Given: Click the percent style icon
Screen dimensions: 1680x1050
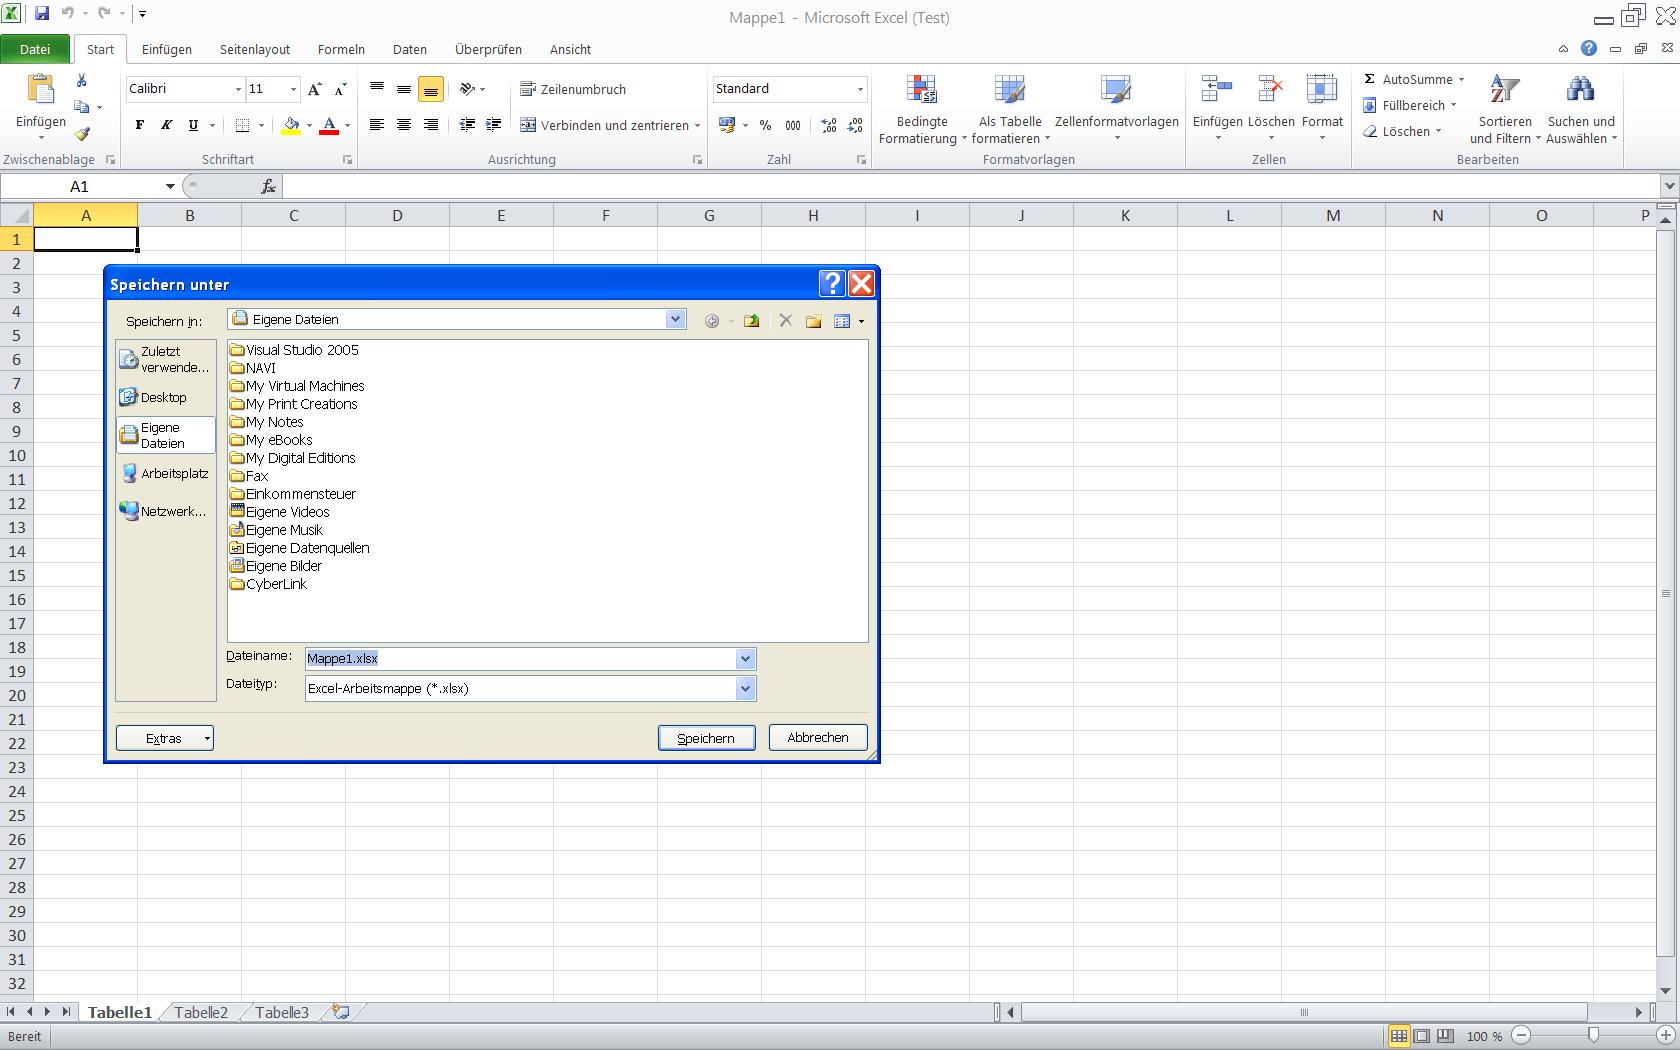Looking at the screenshot, I should [x=765, y=125].
